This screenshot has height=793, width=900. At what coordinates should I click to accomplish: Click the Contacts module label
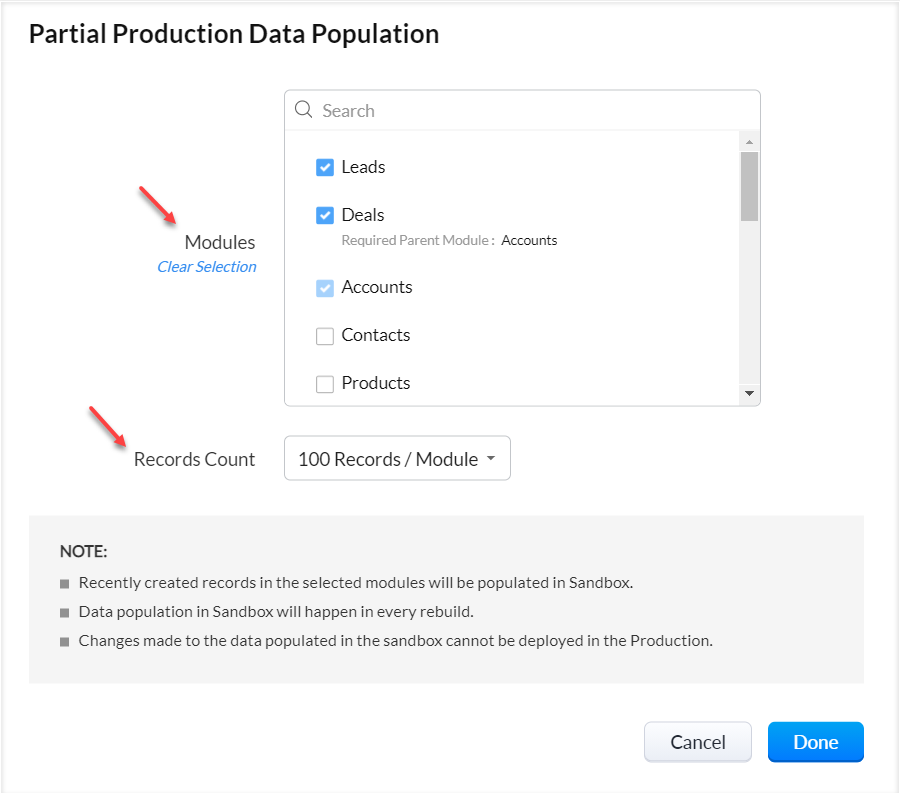(x=376, y=335)
